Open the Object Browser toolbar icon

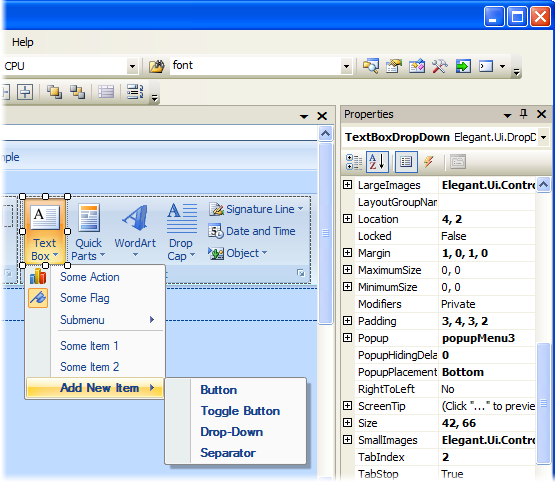click(417, 66)
